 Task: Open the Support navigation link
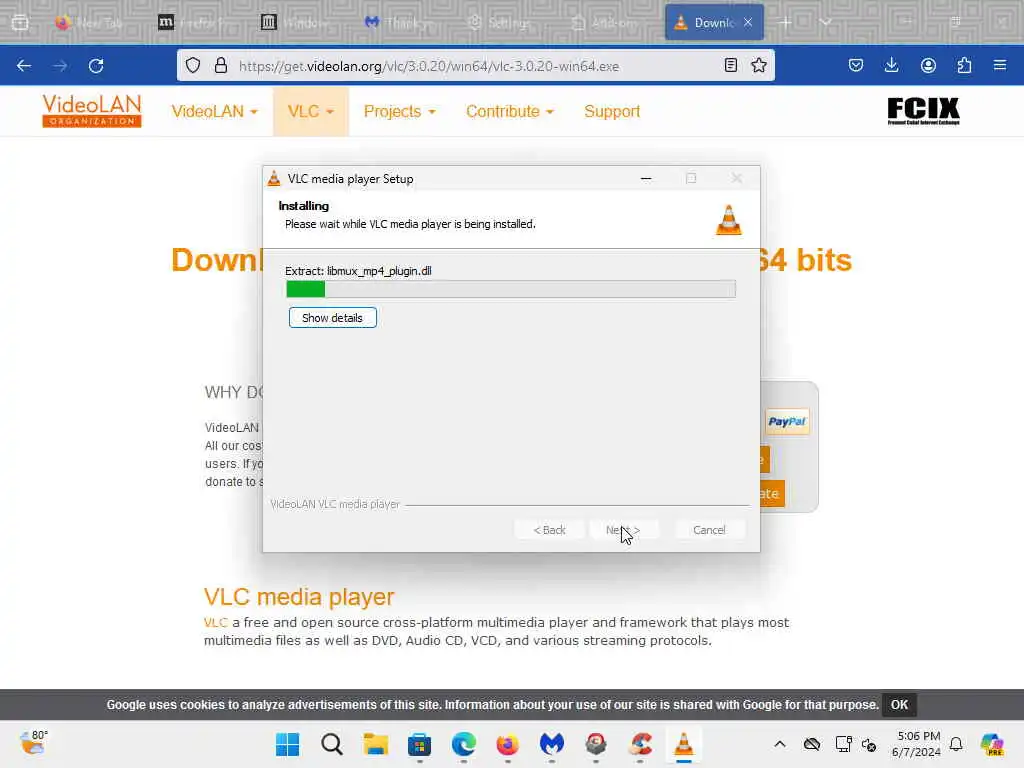point(612,112)
